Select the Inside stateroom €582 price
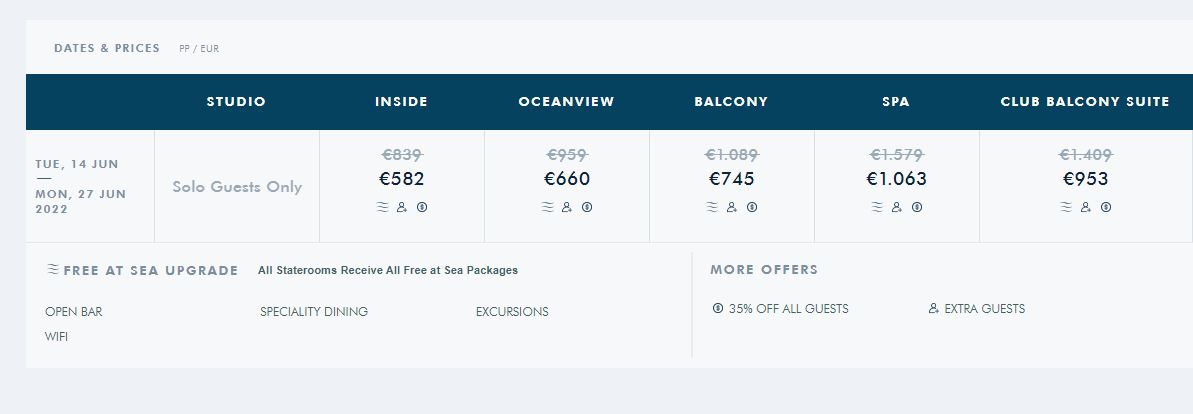 402,179
